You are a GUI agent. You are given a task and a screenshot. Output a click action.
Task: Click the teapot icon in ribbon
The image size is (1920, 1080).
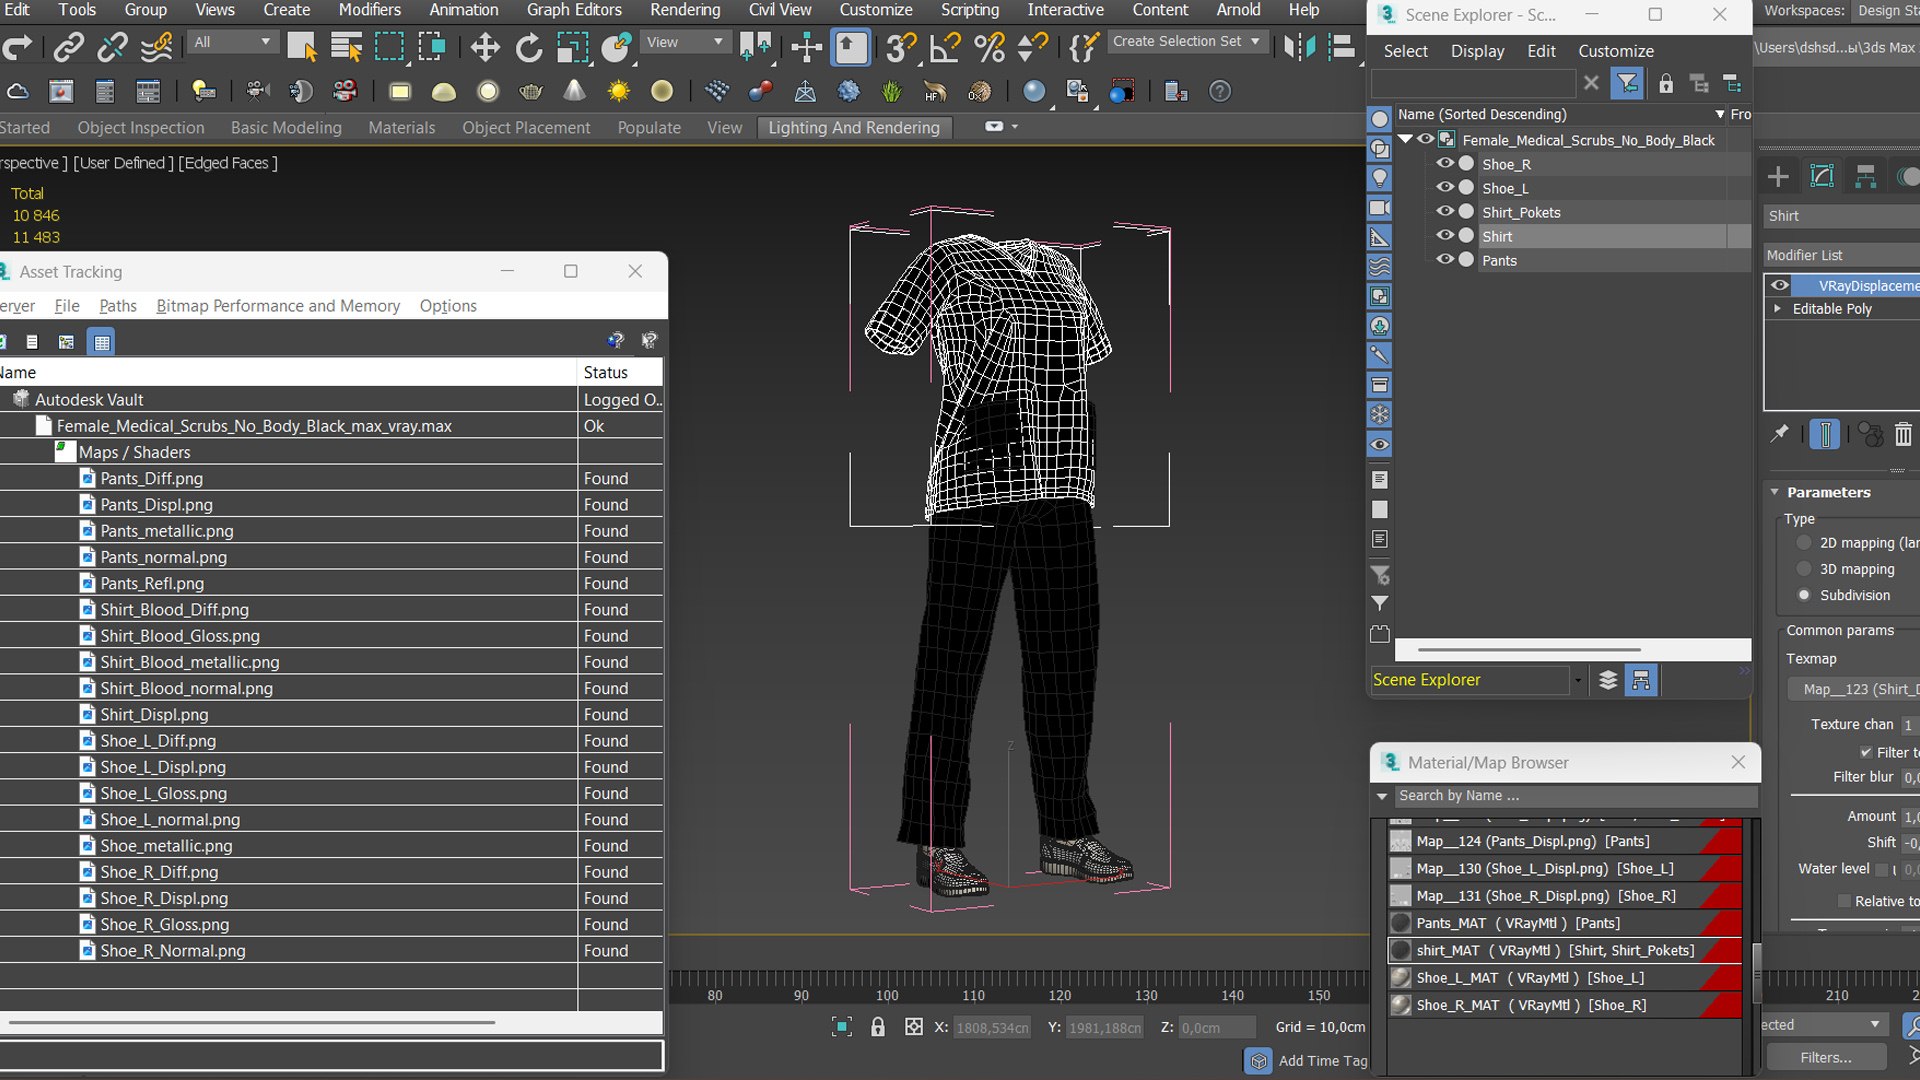[531, 91]
